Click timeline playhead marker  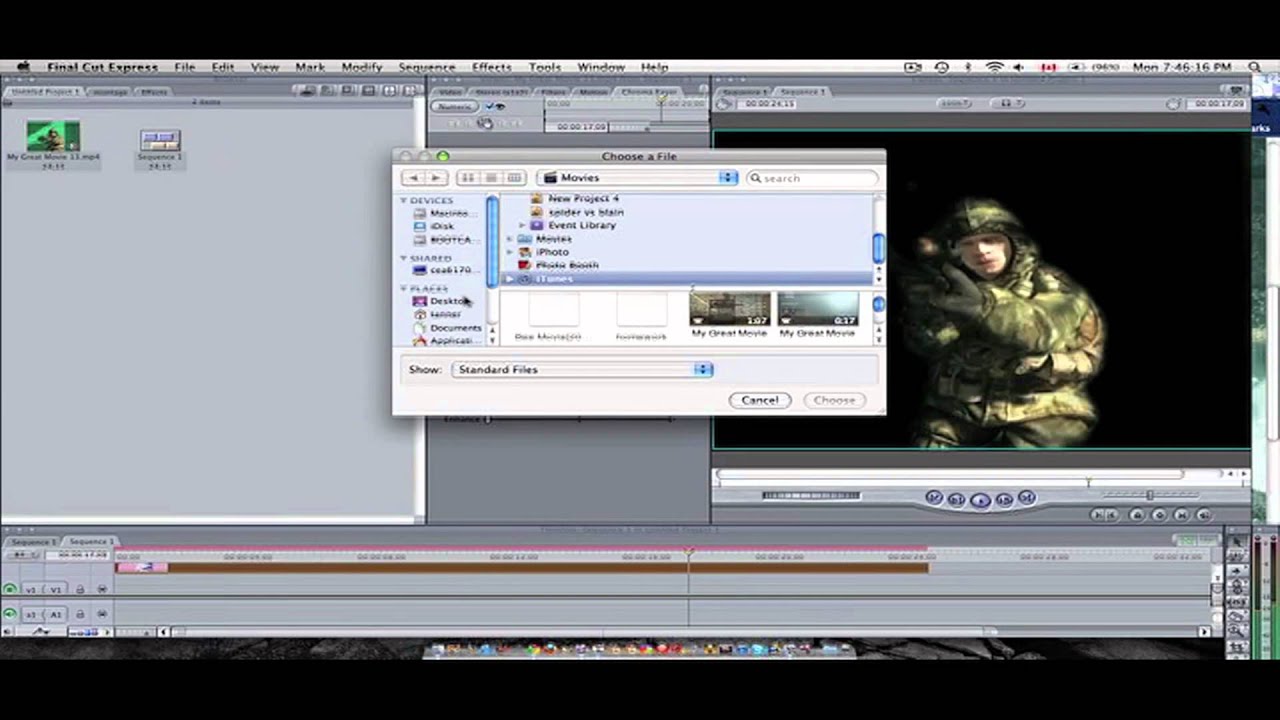pos(688,552)
